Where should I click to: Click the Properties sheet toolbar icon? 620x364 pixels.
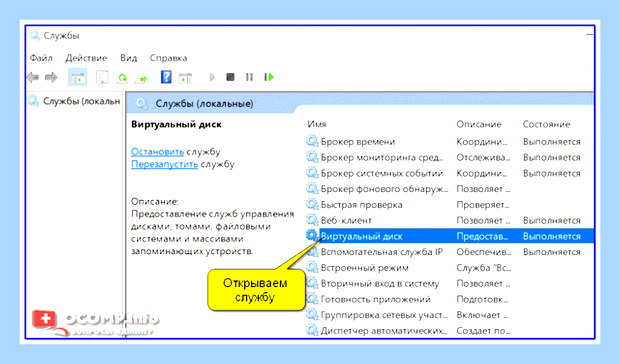[102, 77]
